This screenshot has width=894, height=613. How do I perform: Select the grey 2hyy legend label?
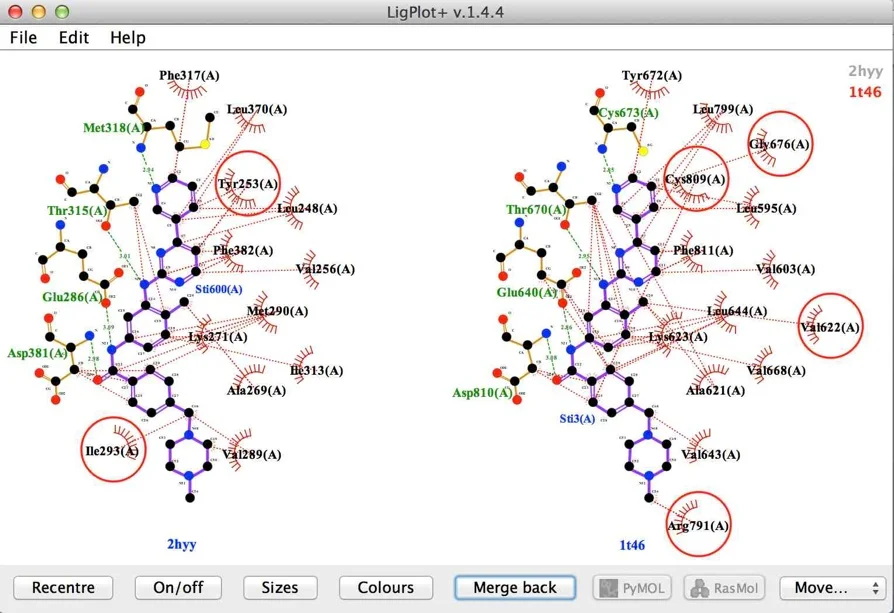tap(865, 71)
